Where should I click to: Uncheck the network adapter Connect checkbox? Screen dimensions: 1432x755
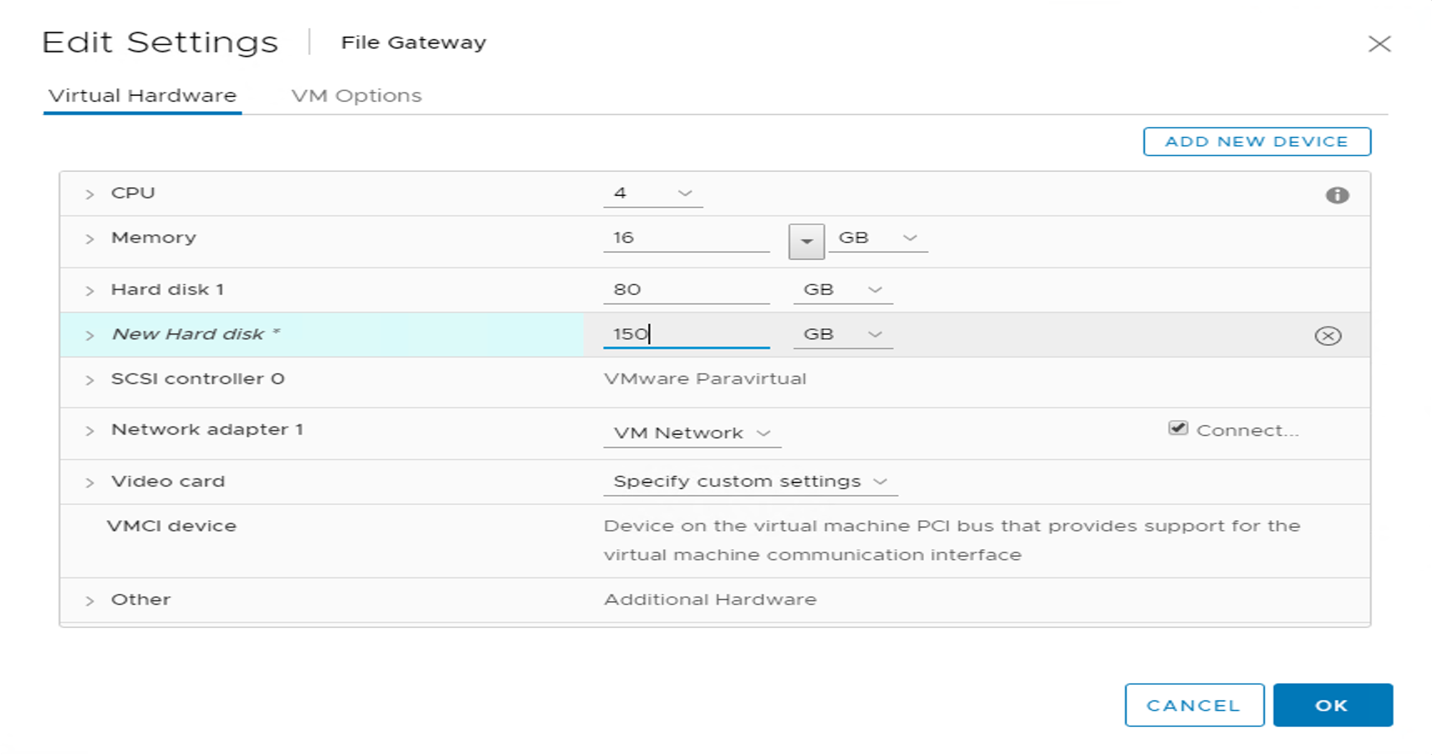[x=1178, y=428]
